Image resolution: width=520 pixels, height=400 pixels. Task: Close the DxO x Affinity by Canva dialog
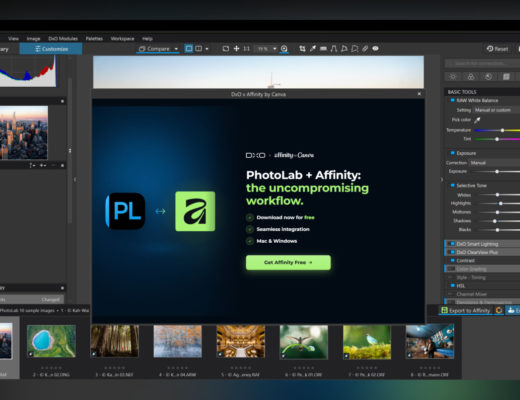tap(419, 94)
